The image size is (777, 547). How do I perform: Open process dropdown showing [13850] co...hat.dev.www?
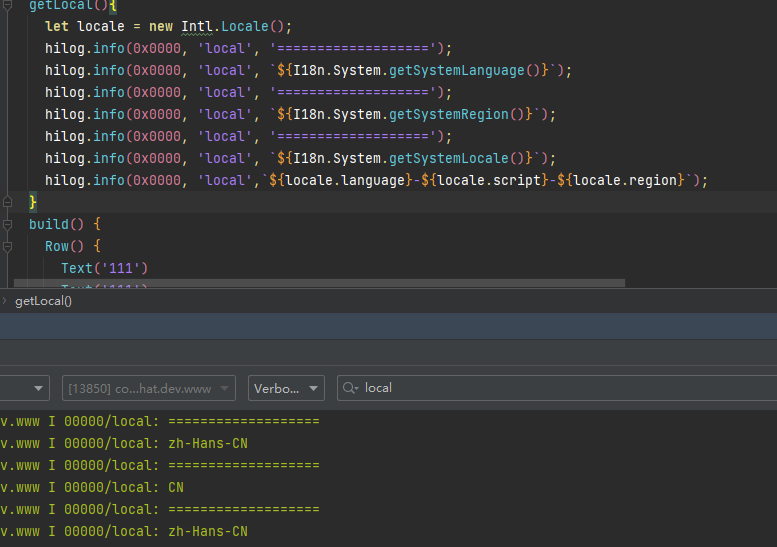[x=149, y=388]
